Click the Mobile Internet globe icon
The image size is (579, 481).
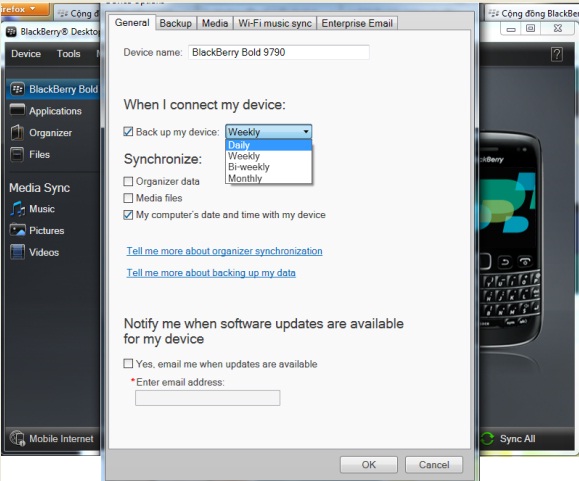pyautogui.click(x=17, y=438)
